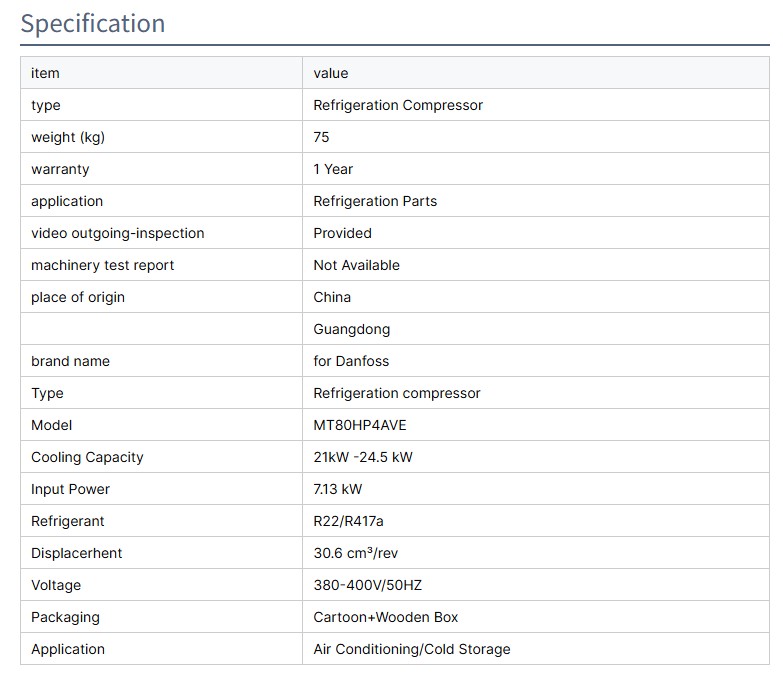Click the 'China' place of origin value
Image resolution: width=783 pixels, height=675 pixels.
coord(332,297)
